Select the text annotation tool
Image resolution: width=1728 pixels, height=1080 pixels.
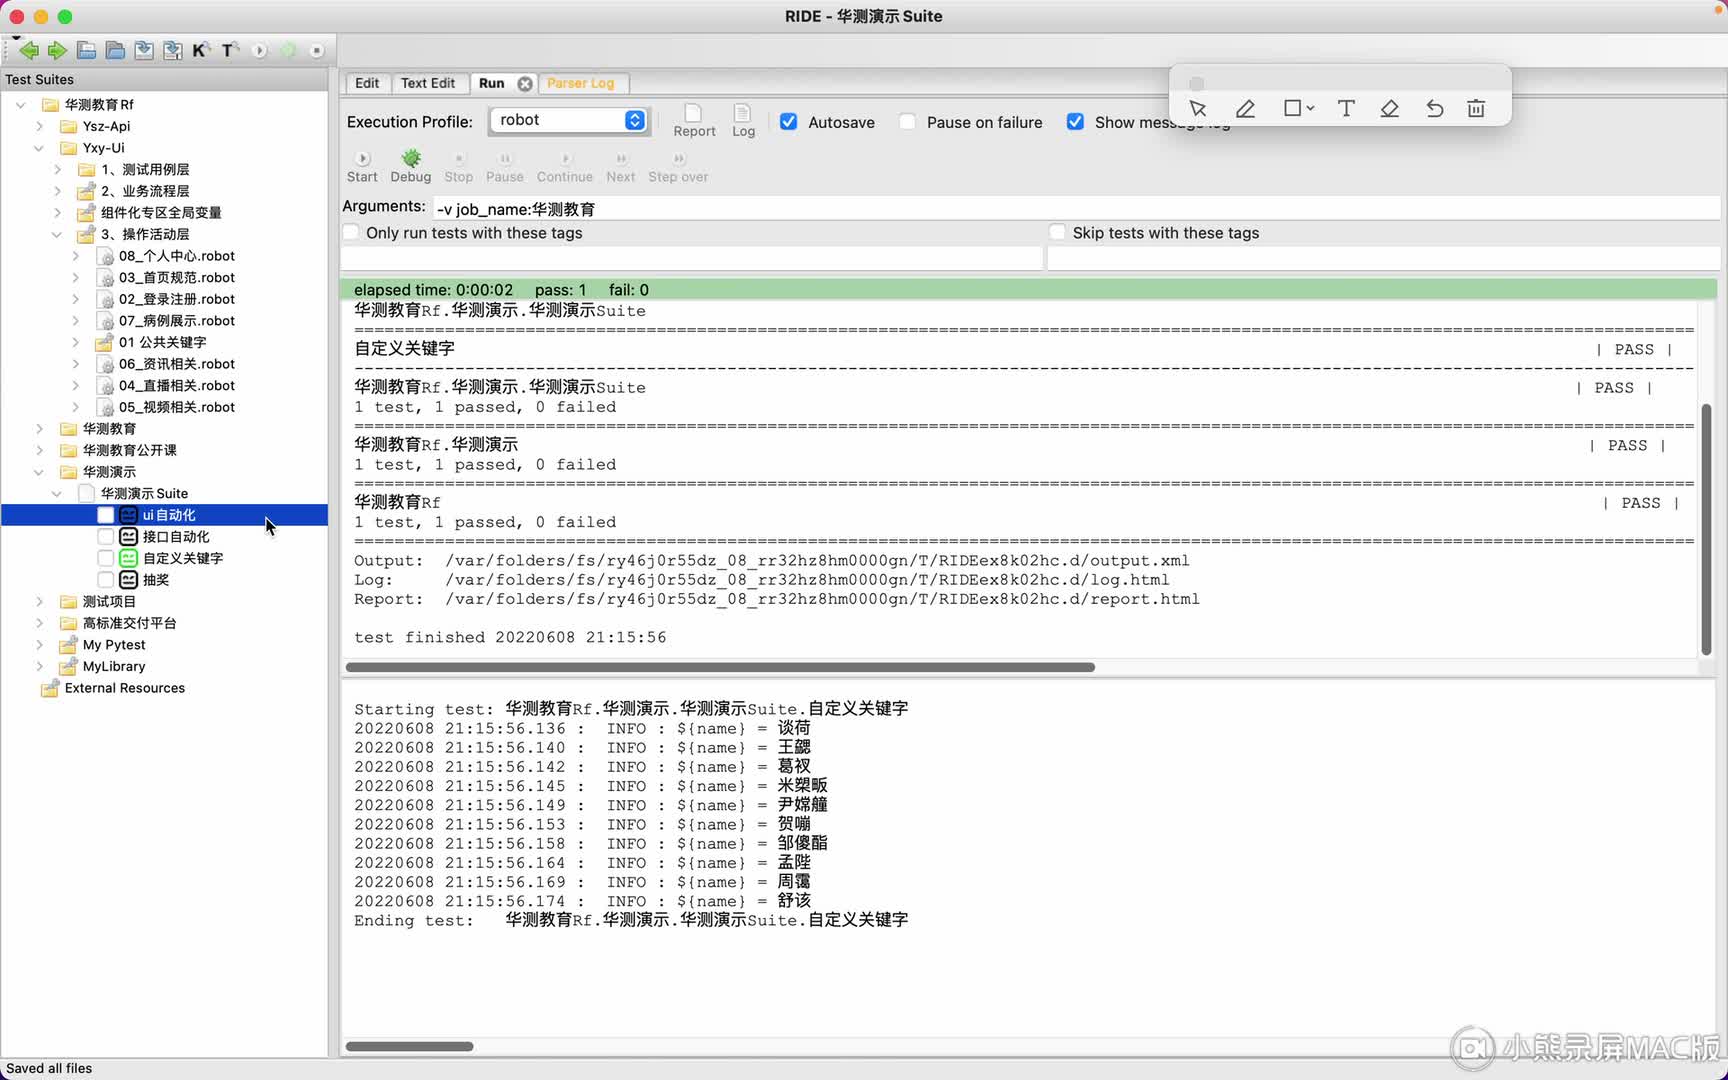[x=1346, y=109]
